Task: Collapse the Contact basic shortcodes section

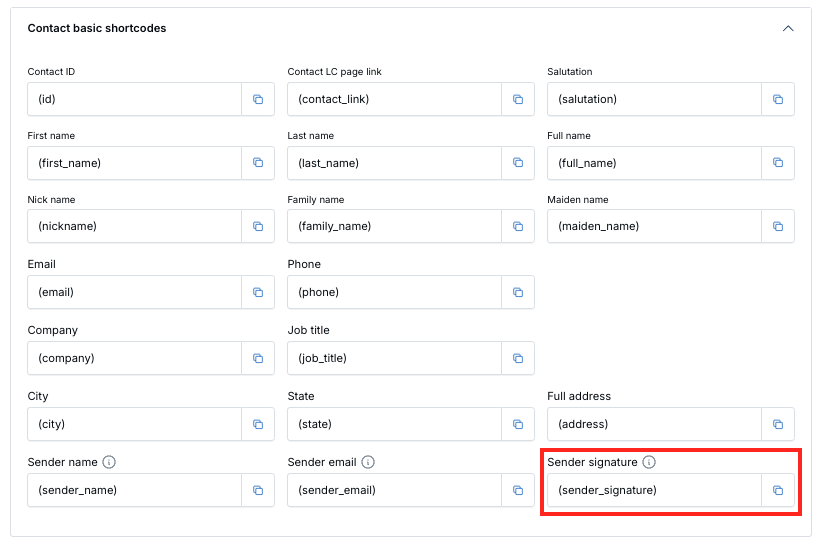Action: click(x=788, y=29)
